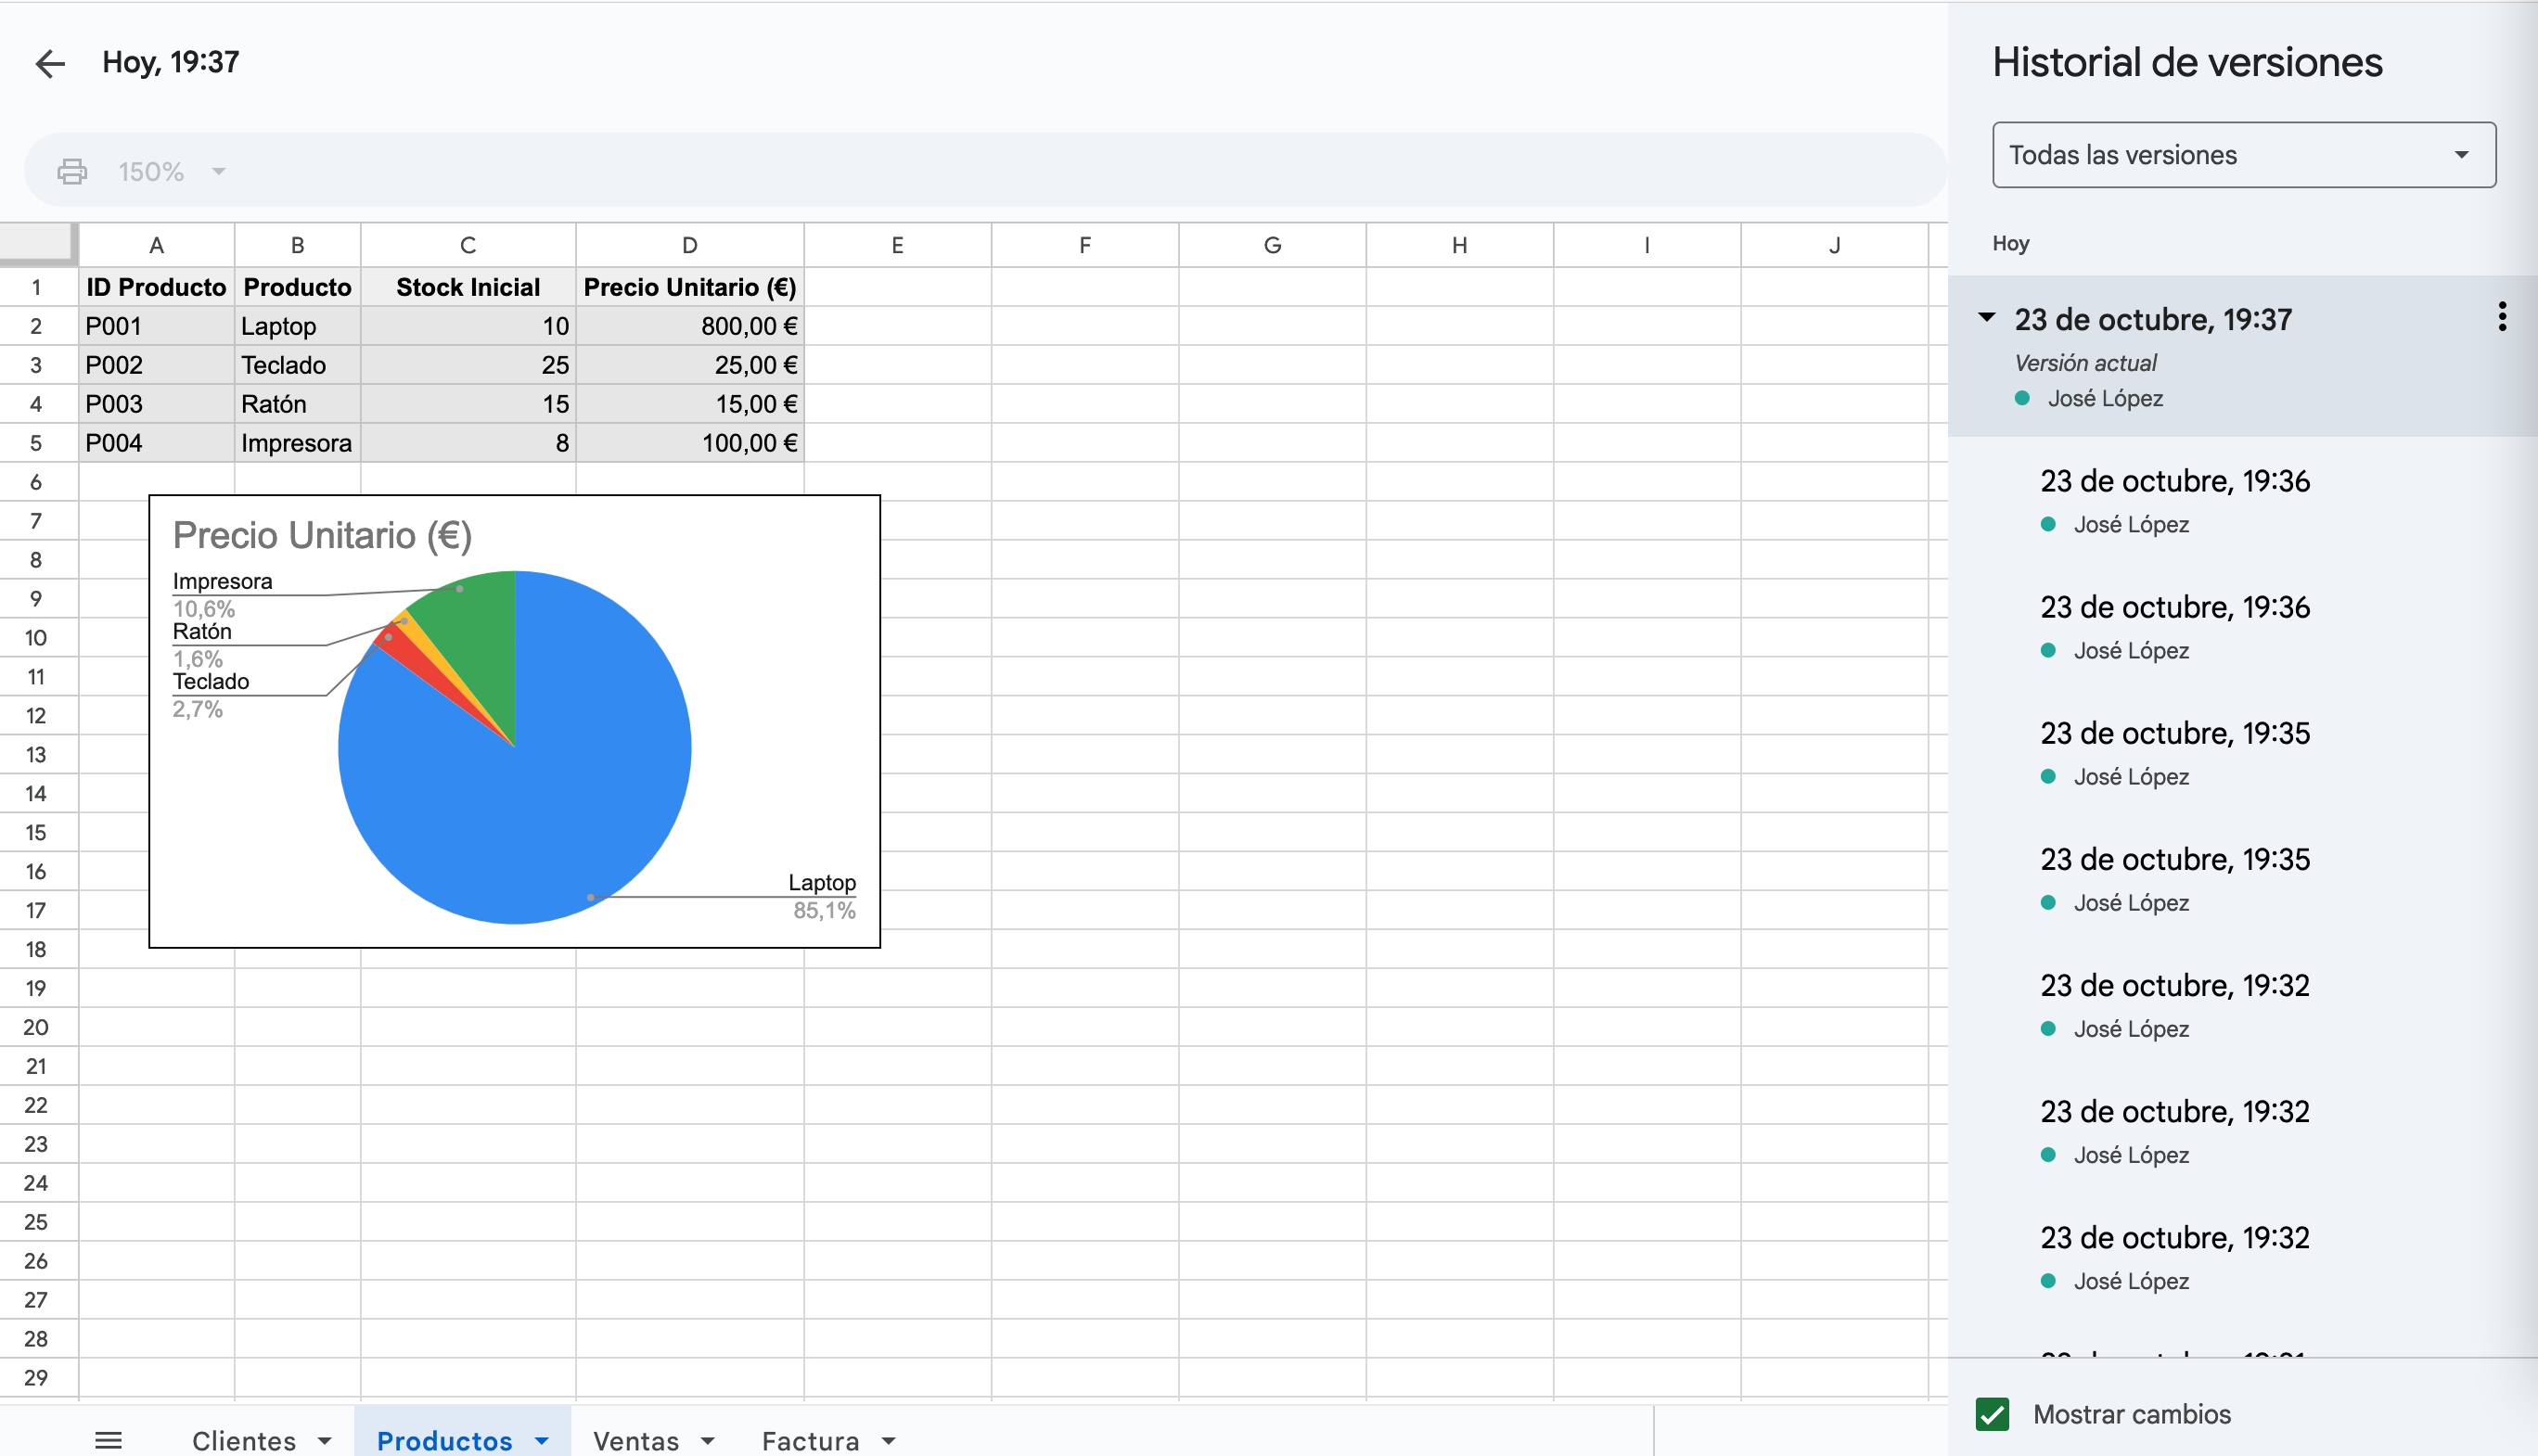The height and width of the screenshot is (1456, 2538).
Task: Select column C header
Action: click(467, 245)
